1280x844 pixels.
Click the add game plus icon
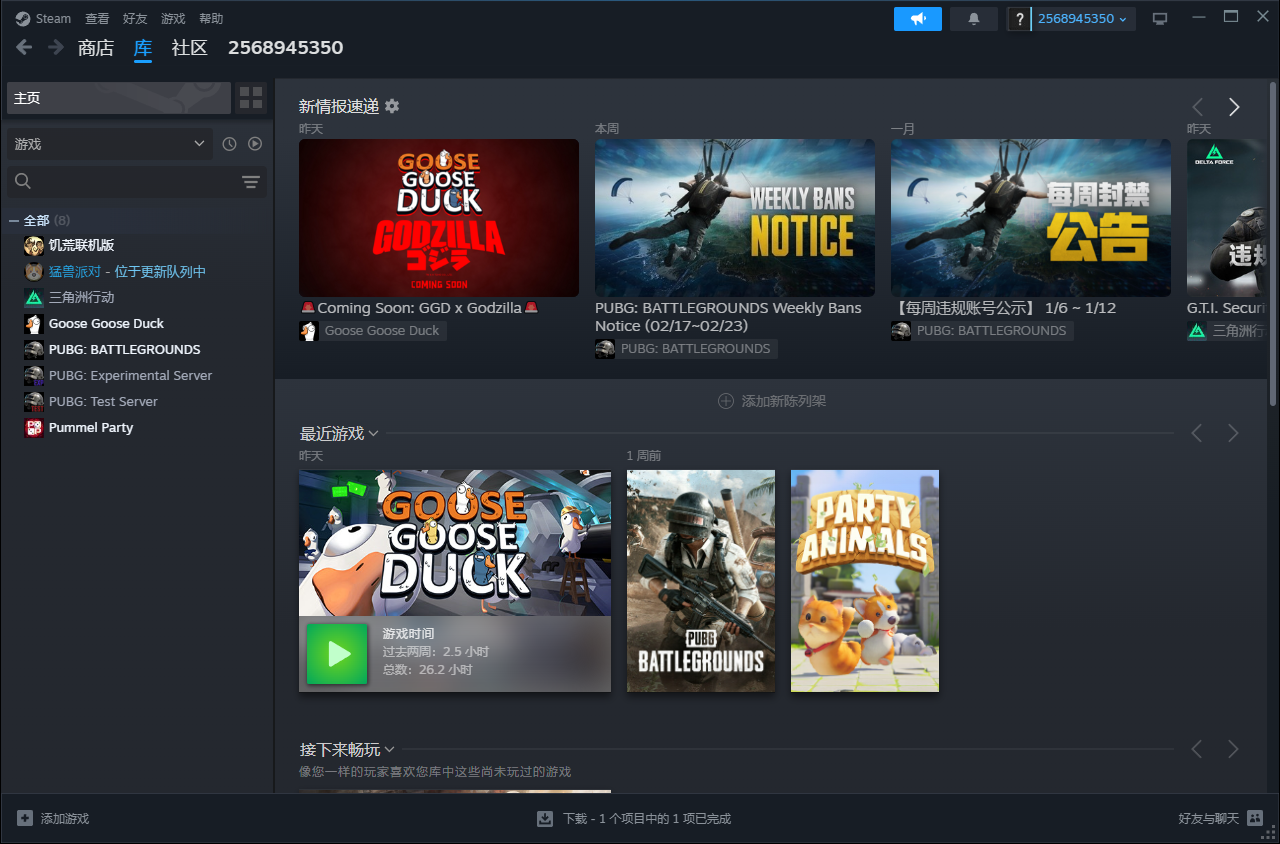tap(25, 818)
